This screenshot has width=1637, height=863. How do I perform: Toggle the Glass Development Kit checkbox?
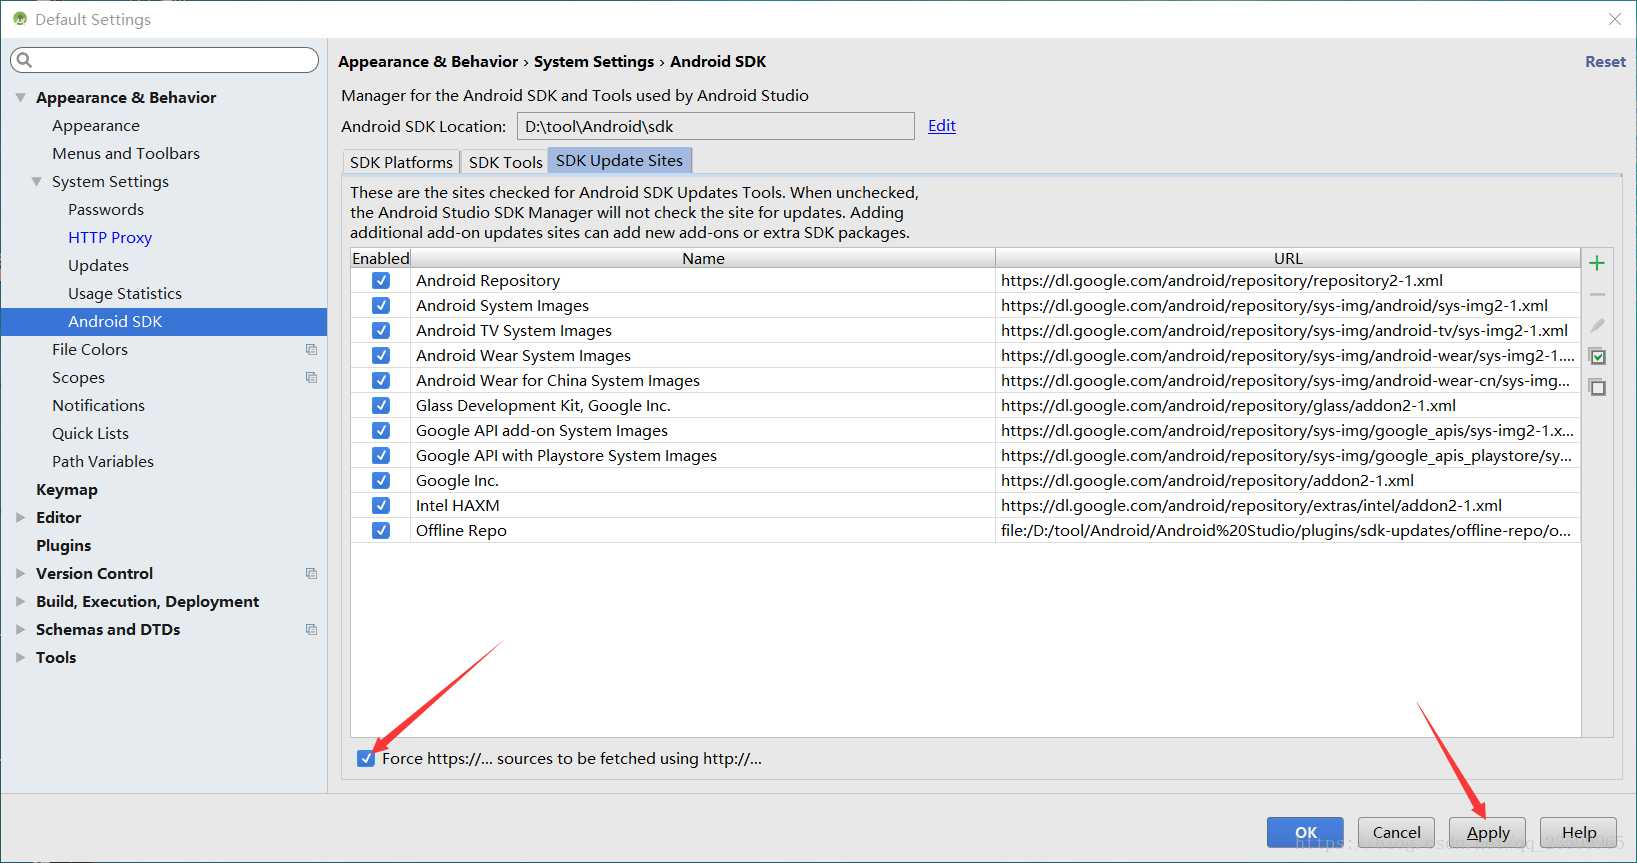[381, 406]
